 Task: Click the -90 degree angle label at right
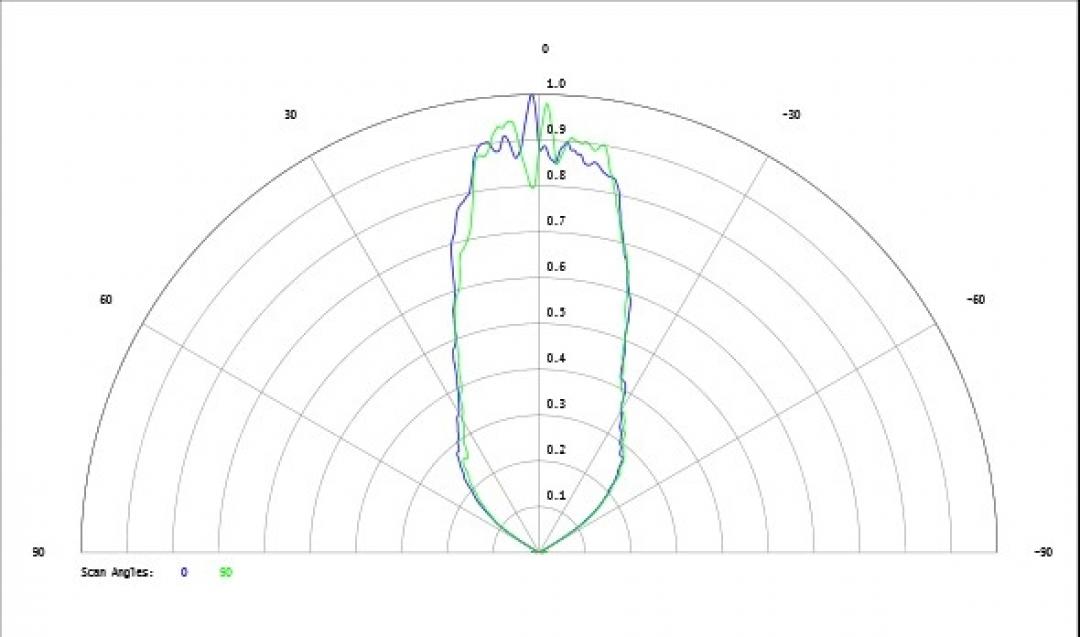pyautogui.click(x=1043, y=552)
